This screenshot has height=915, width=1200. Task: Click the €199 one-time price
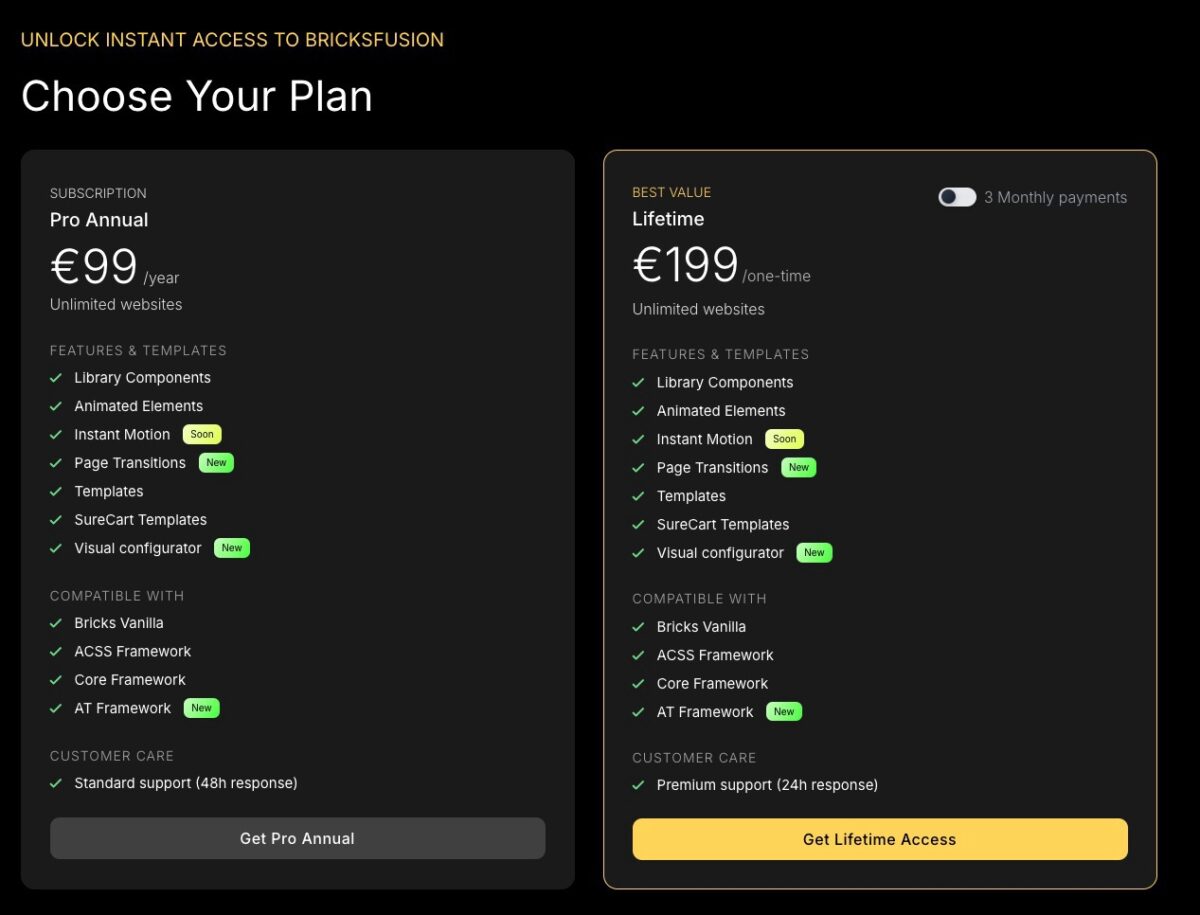[721, 266]
